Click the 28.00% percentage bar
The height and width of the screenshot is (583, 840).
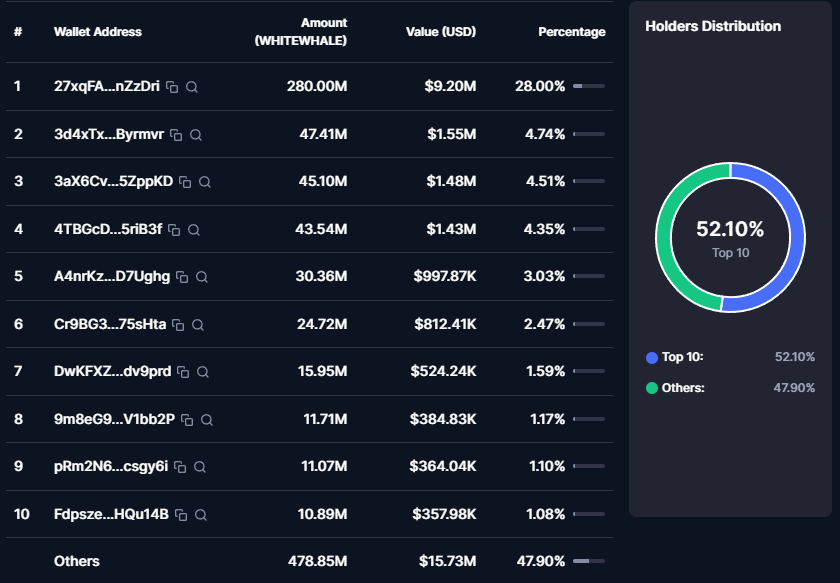(589, 86)
